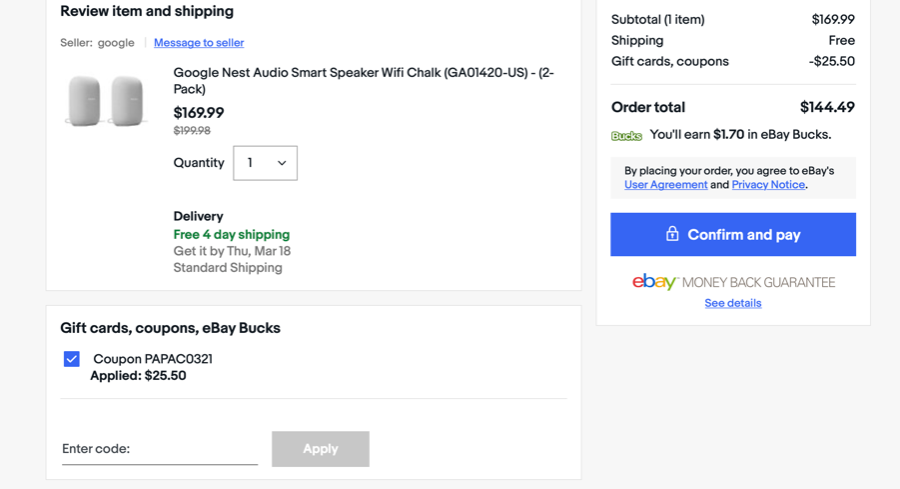Image resolution: width=900 pixels, height=489 pixels.
Task: Click the Free shipping value in summary
Action: click(841, 41)
